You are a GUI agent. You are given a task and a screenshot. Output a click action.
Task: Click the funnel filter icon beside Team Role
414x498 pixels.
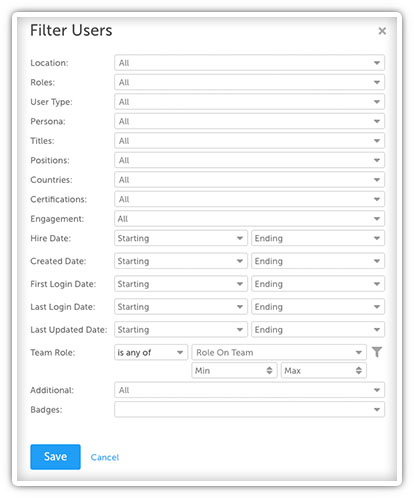[377, 352]
